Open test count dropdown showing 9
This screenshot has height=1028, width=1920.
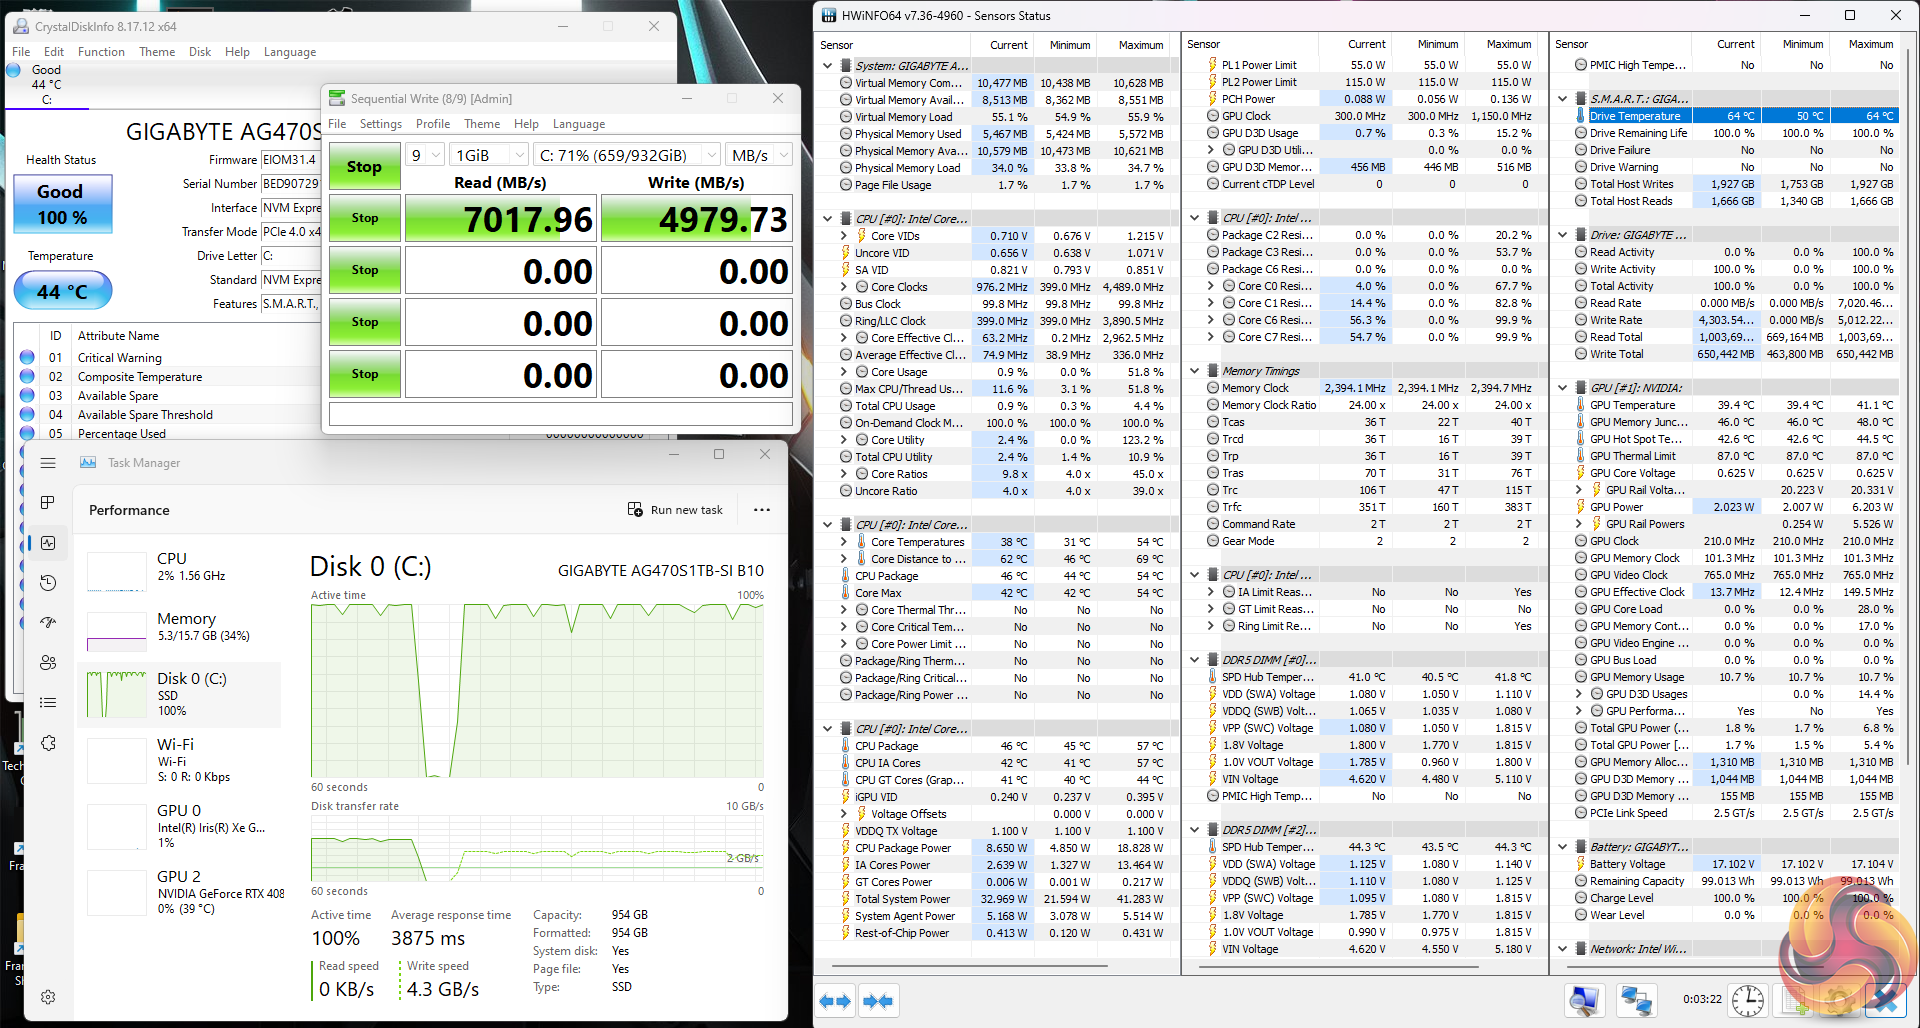point(426,155)
